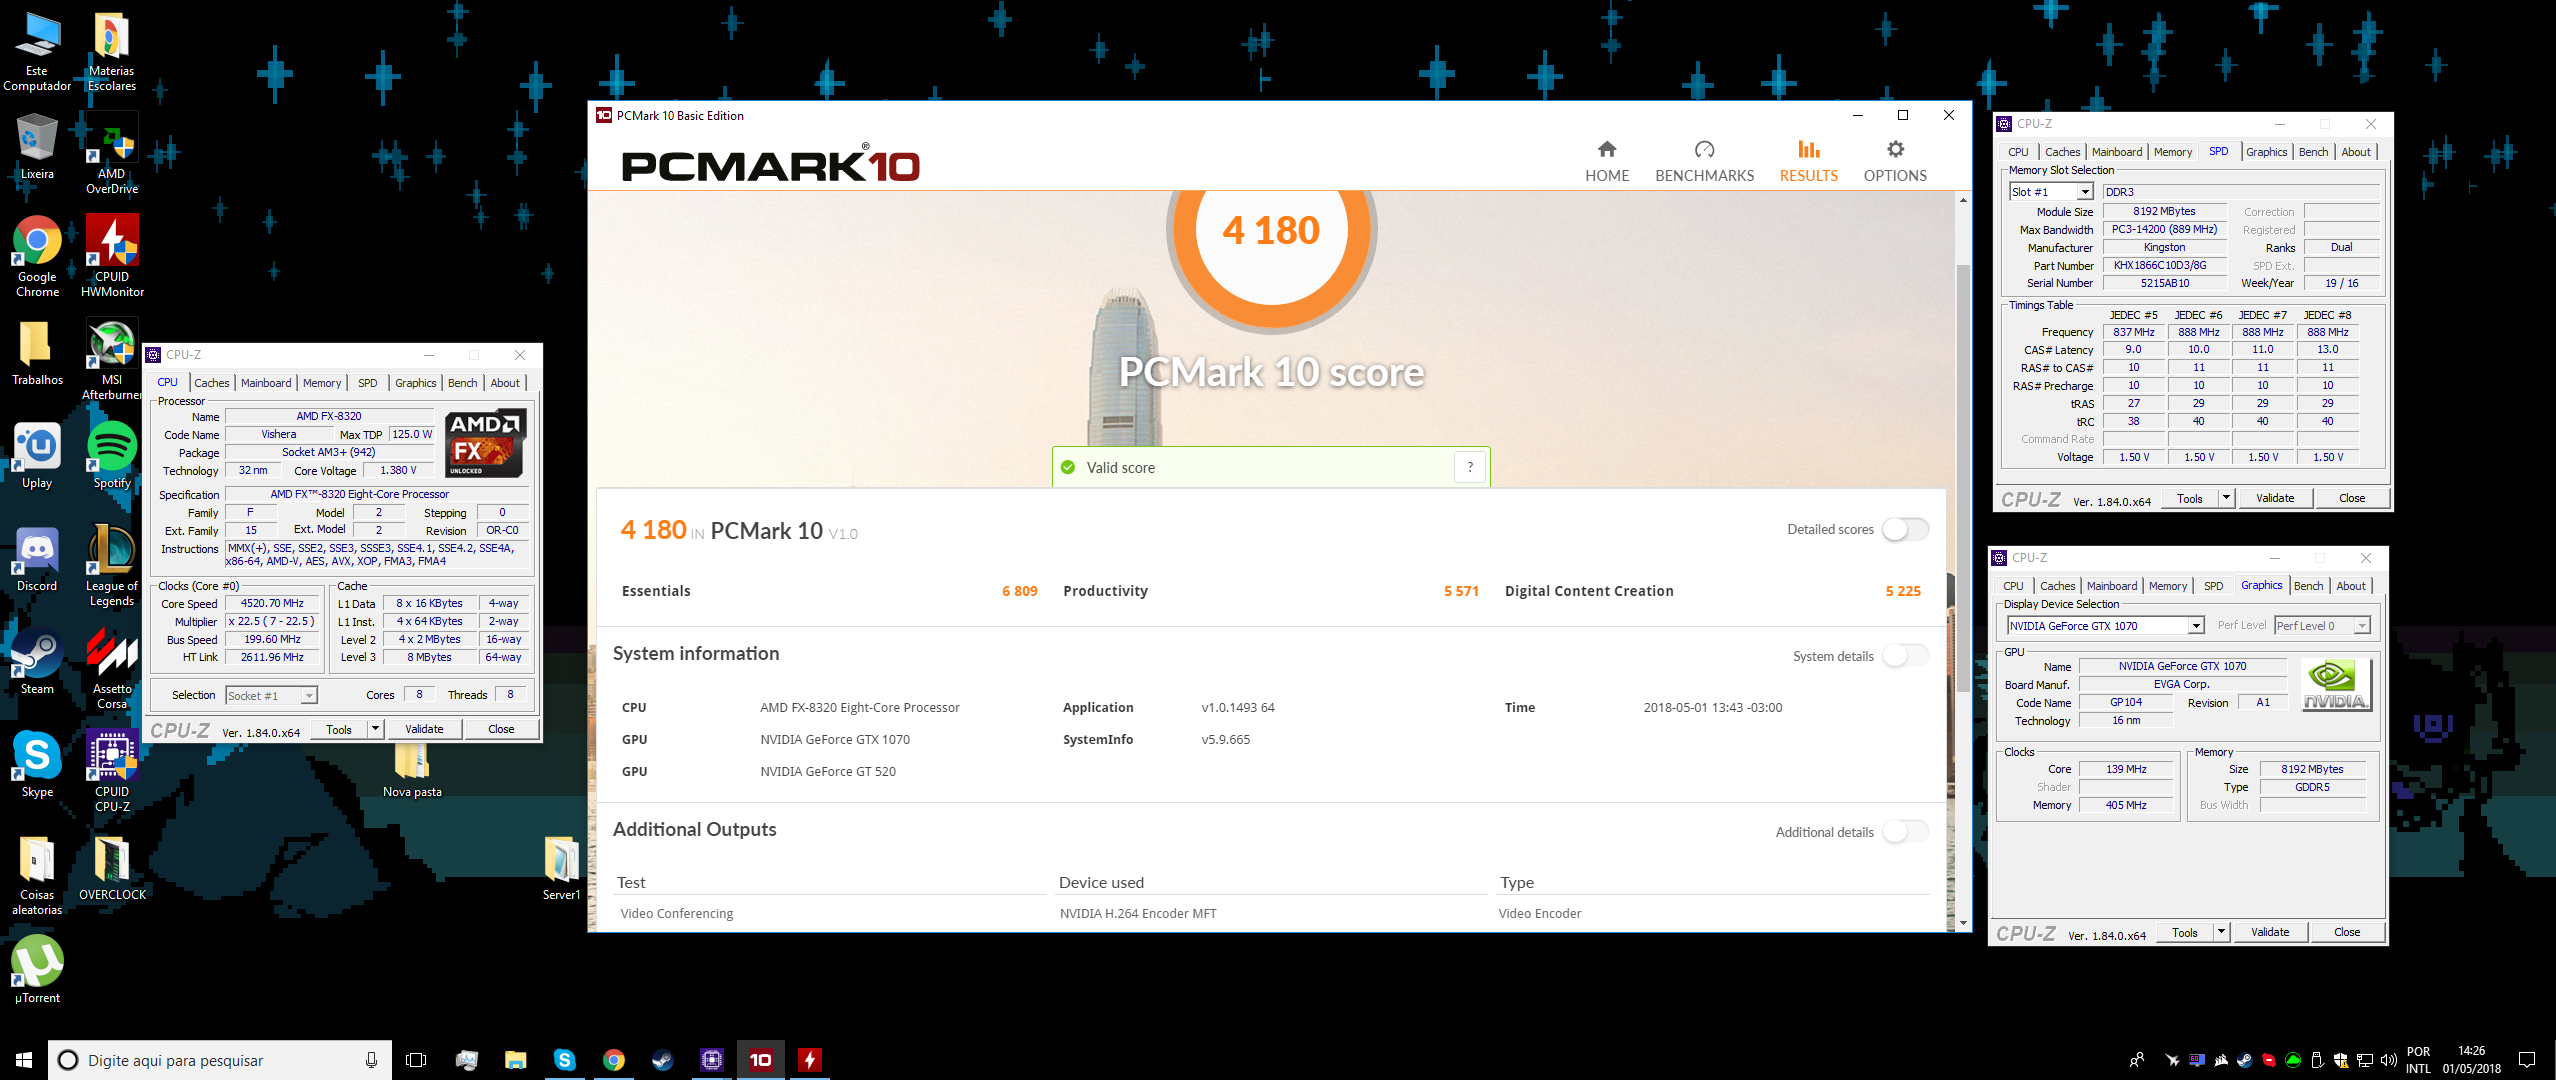The width and height of the screenshot is (2556, 1080).
Task: Open File Explorer from taskbar
Action: (515, 1060)
